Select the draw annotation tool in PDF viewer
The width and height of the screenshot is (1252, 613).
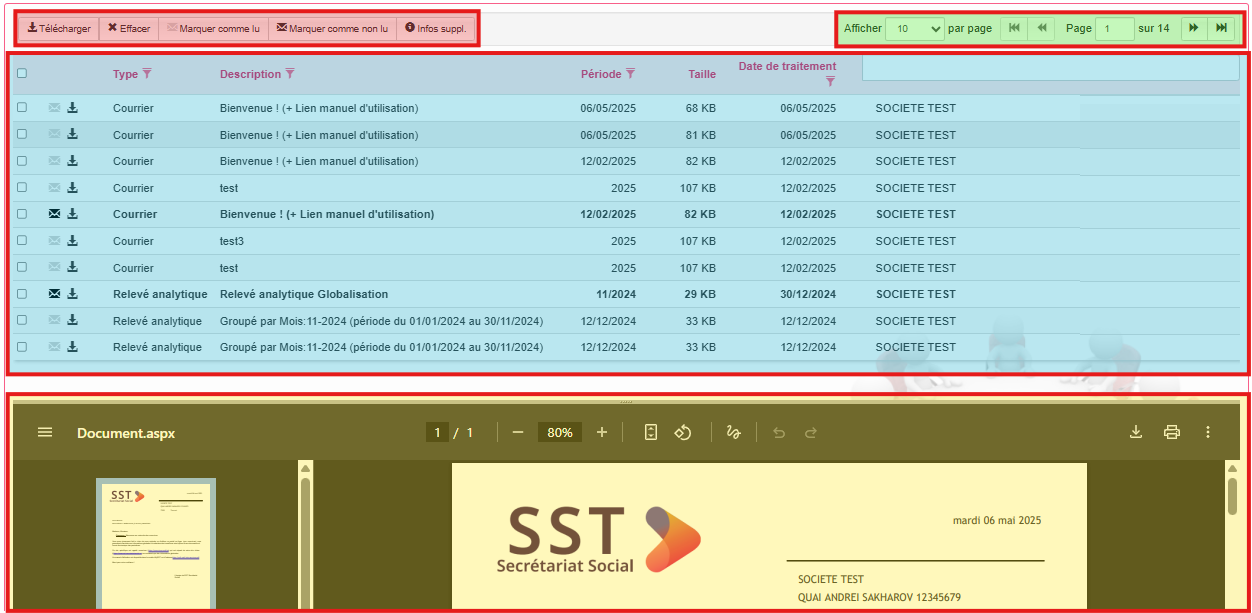pyautogui.click(x=733, y=432)
